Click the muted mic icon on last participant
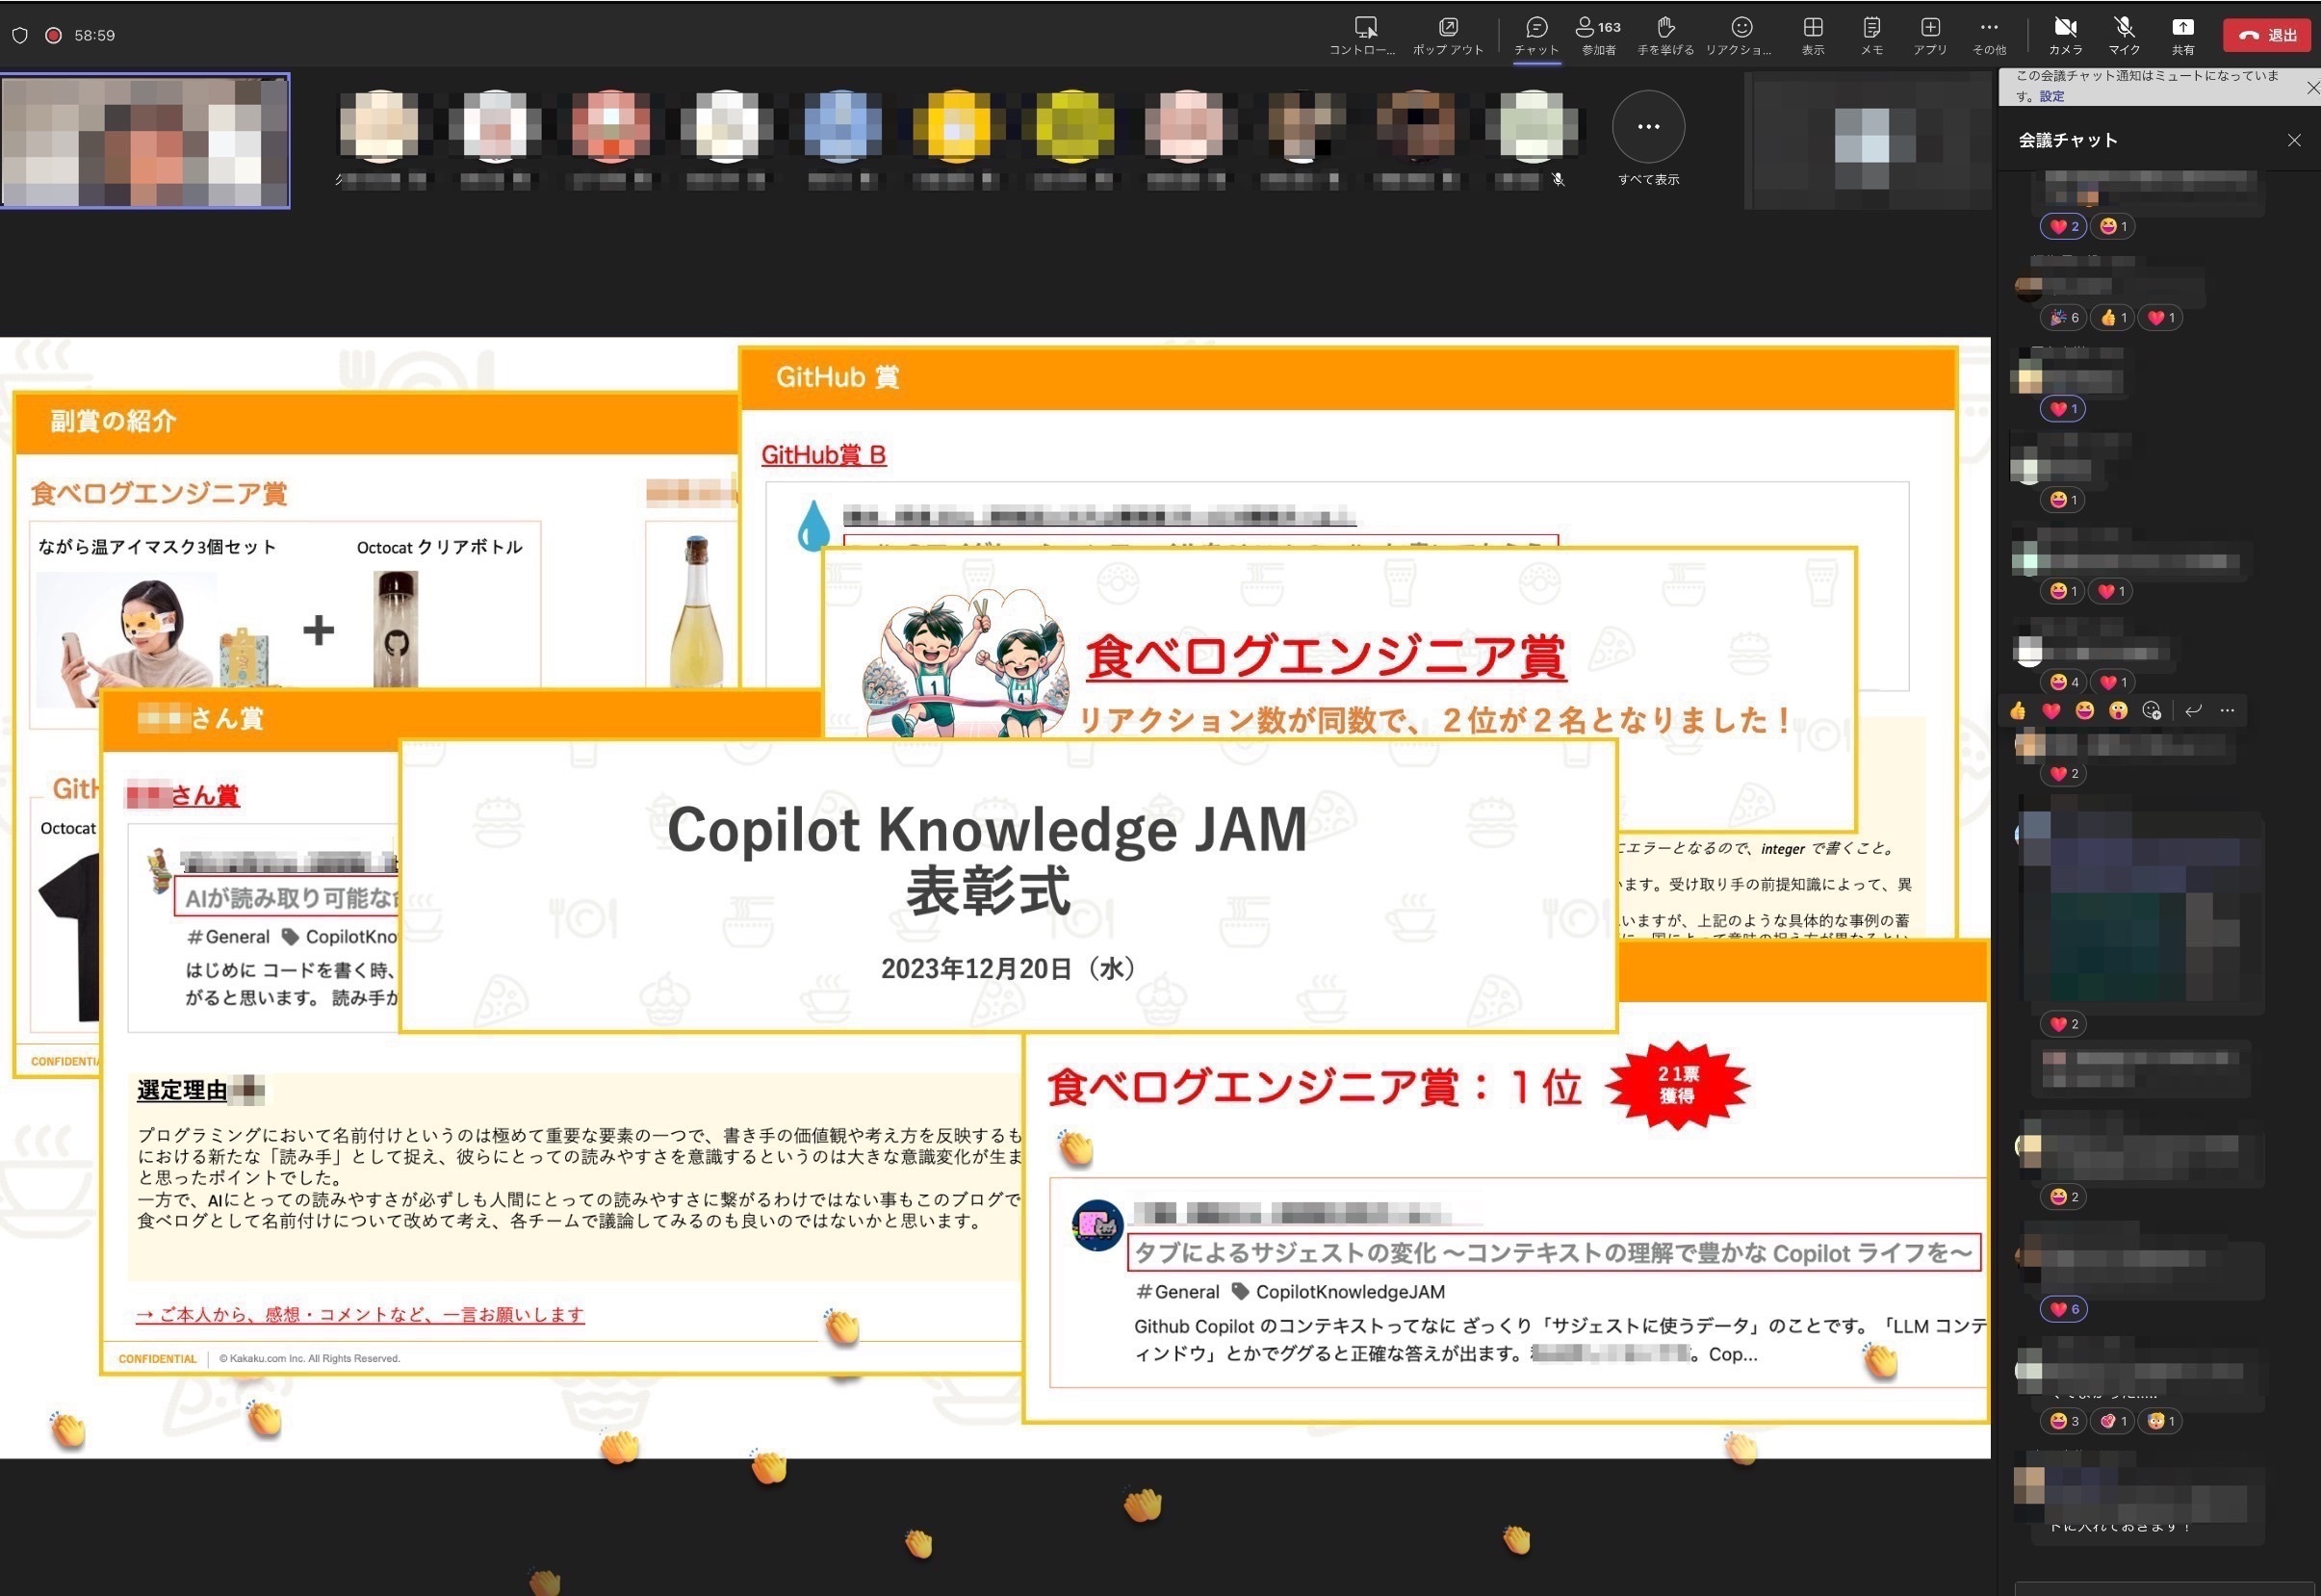 click(x=1558, y=180)
